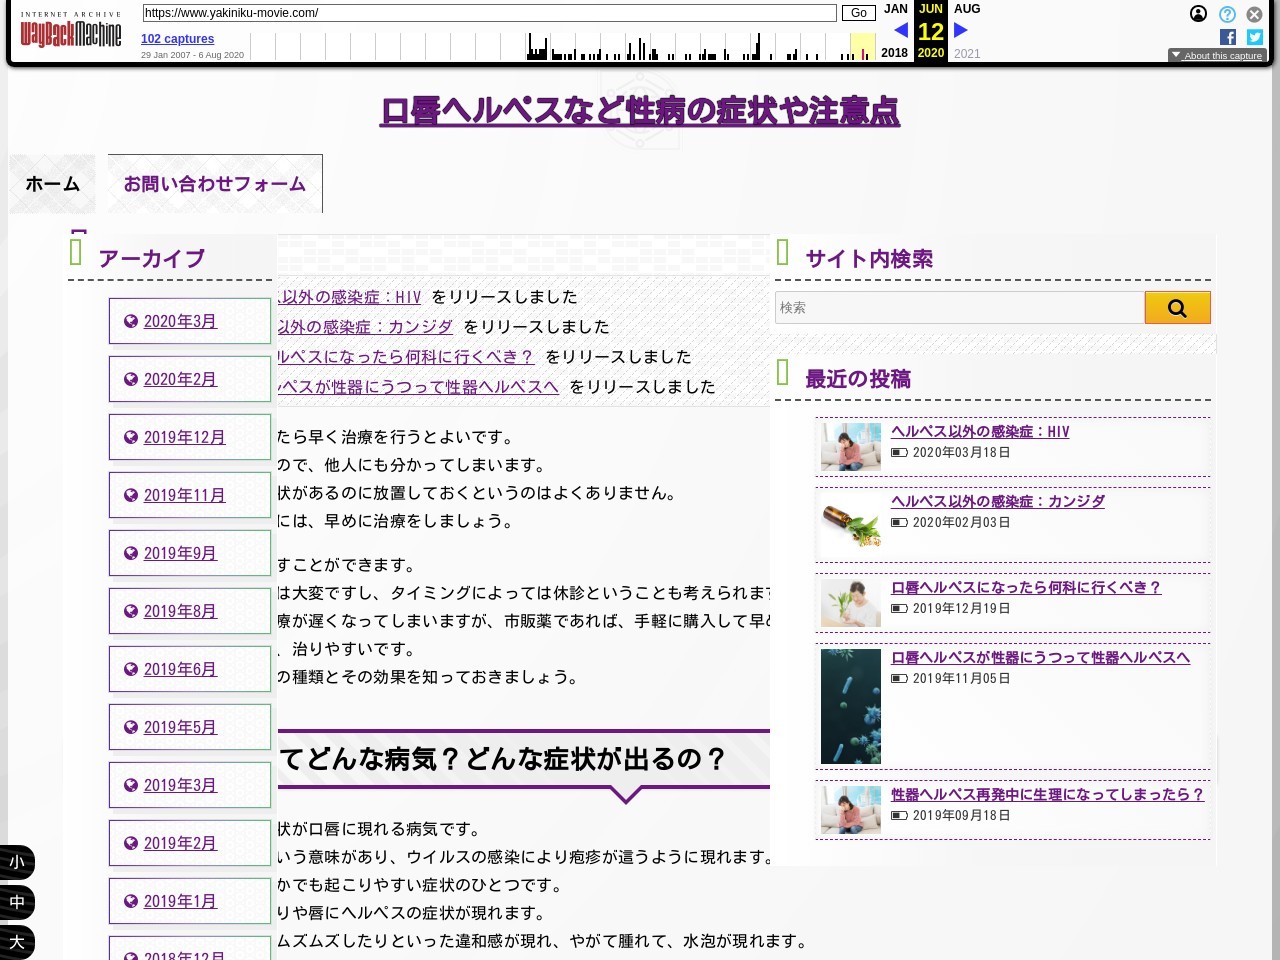
Task: Open the Wayback Machine help icon
Action: click(x=1227, y=14)
